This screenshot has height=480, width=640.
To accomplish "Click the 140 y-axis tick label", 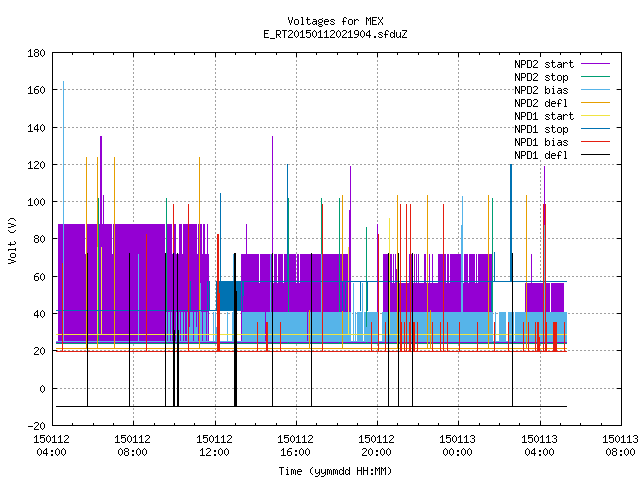I will pyautogui.click(x=36, y=128).
